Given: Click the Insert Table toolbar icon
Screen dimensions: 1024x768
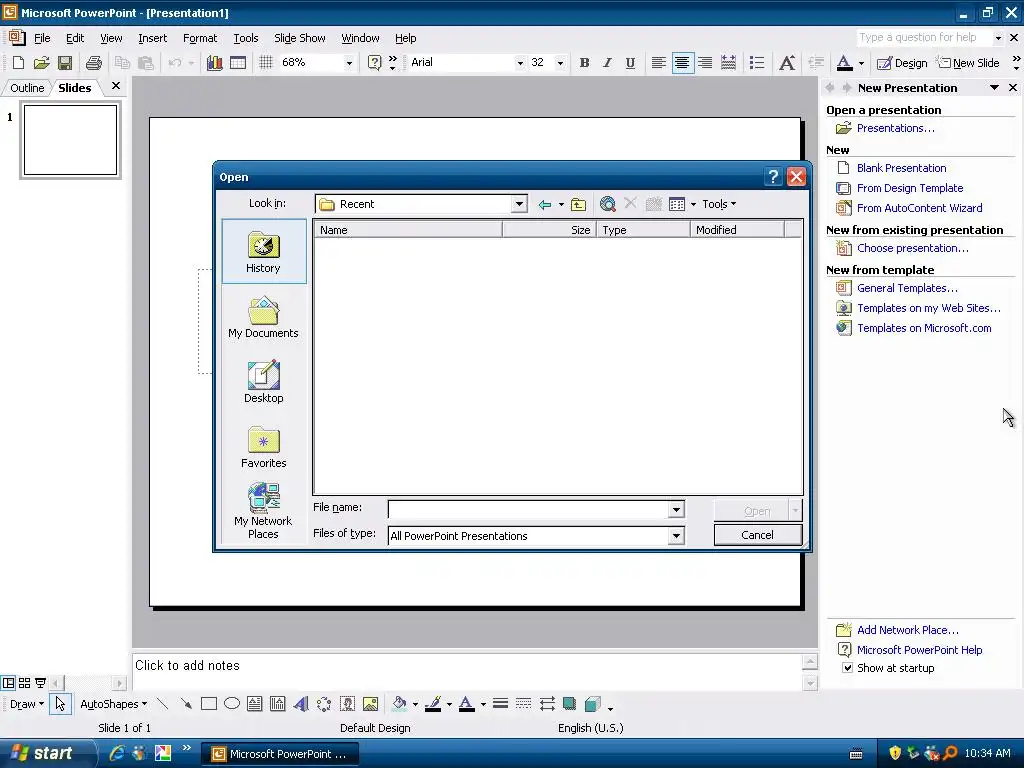Looking at the screenshot, I should [238, 63].
